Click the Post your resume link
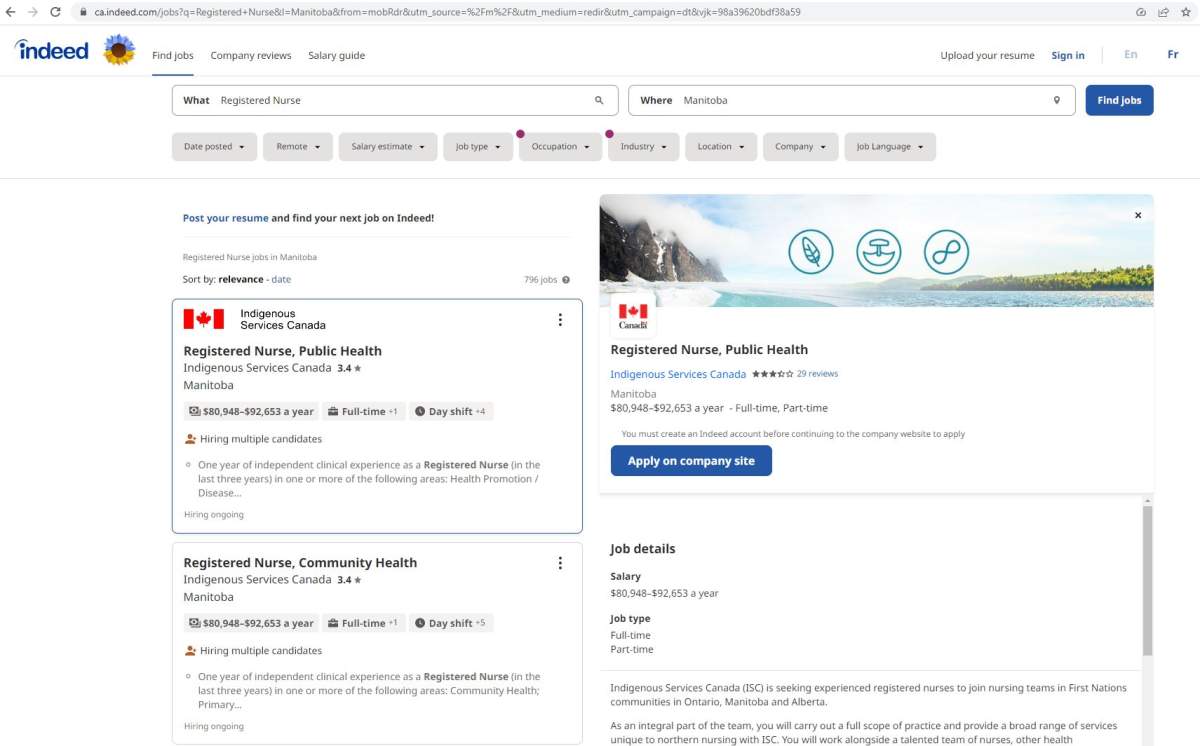Viewport: 1200px width, 746px height. click(x=225, y=218)
